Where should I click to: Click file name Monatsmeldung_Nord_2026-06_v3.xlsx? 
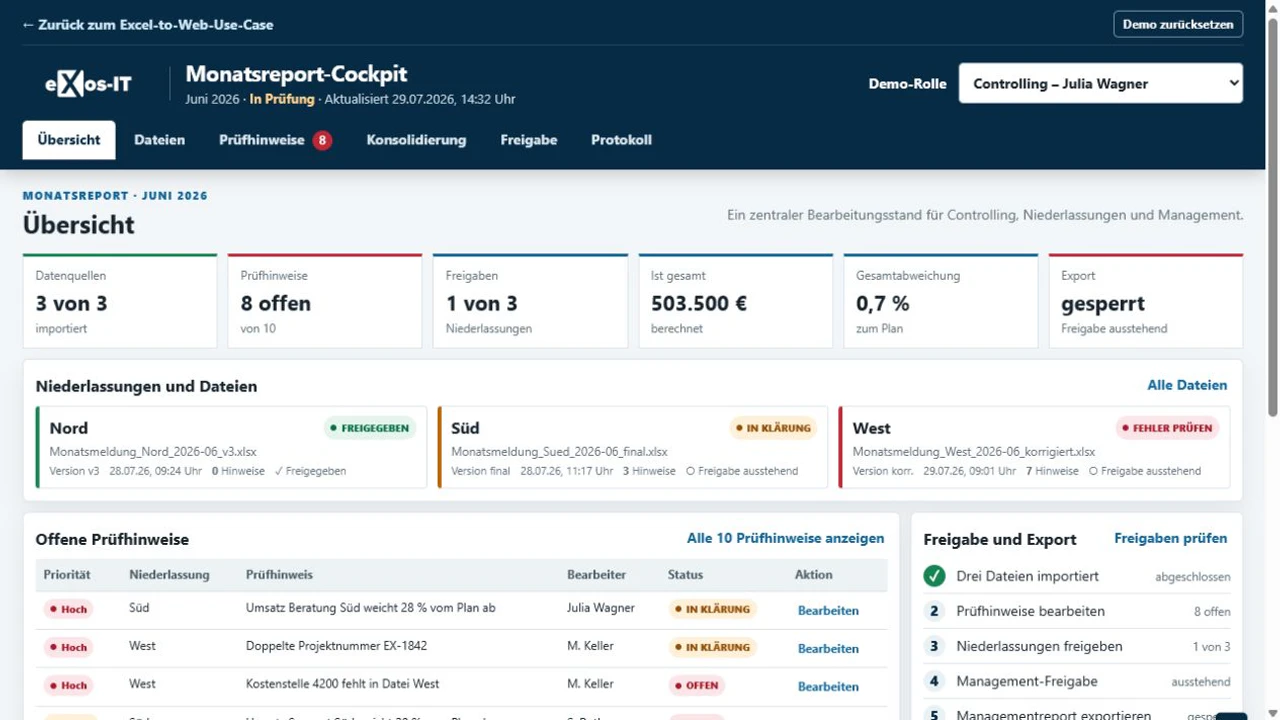click(153, 452)
